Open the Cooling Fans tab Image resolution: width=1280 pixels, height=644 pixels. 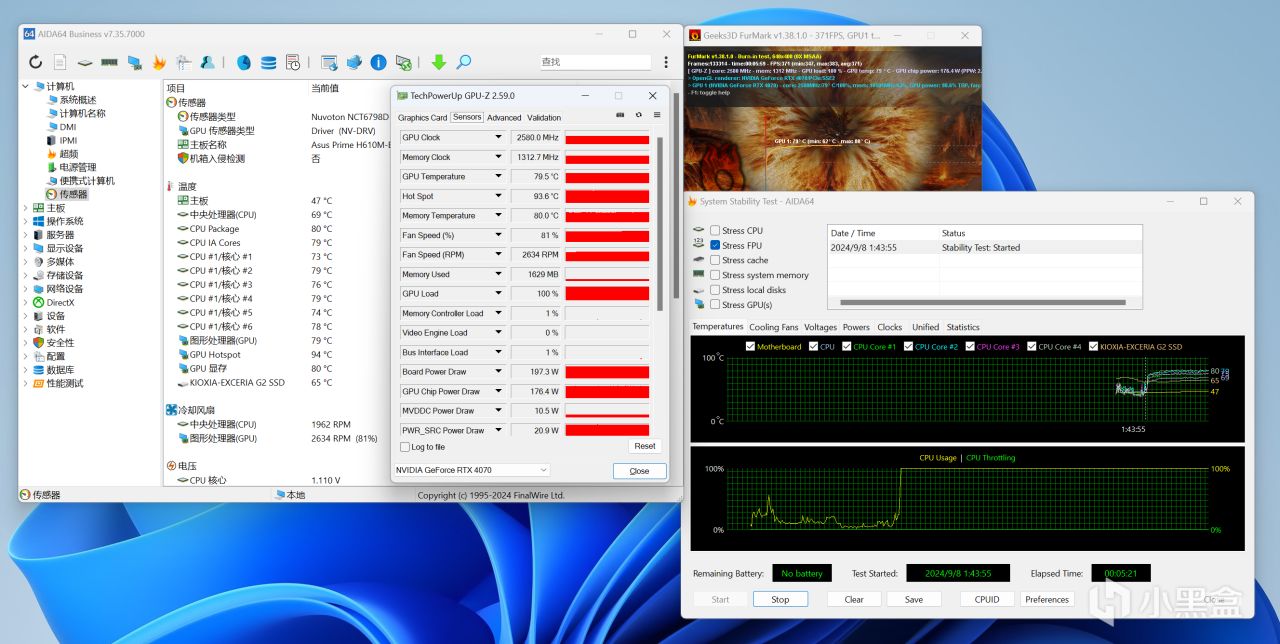774,327
